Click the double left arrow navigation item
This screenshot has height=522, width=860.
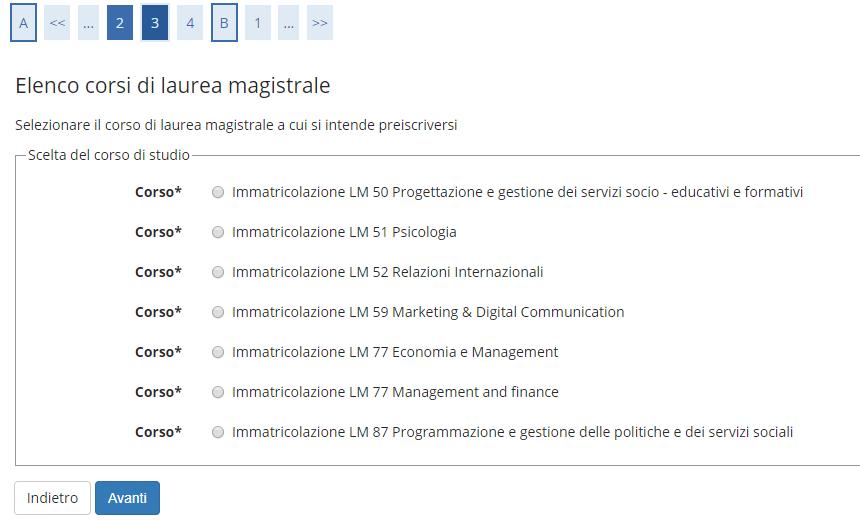tap(57, 22)
